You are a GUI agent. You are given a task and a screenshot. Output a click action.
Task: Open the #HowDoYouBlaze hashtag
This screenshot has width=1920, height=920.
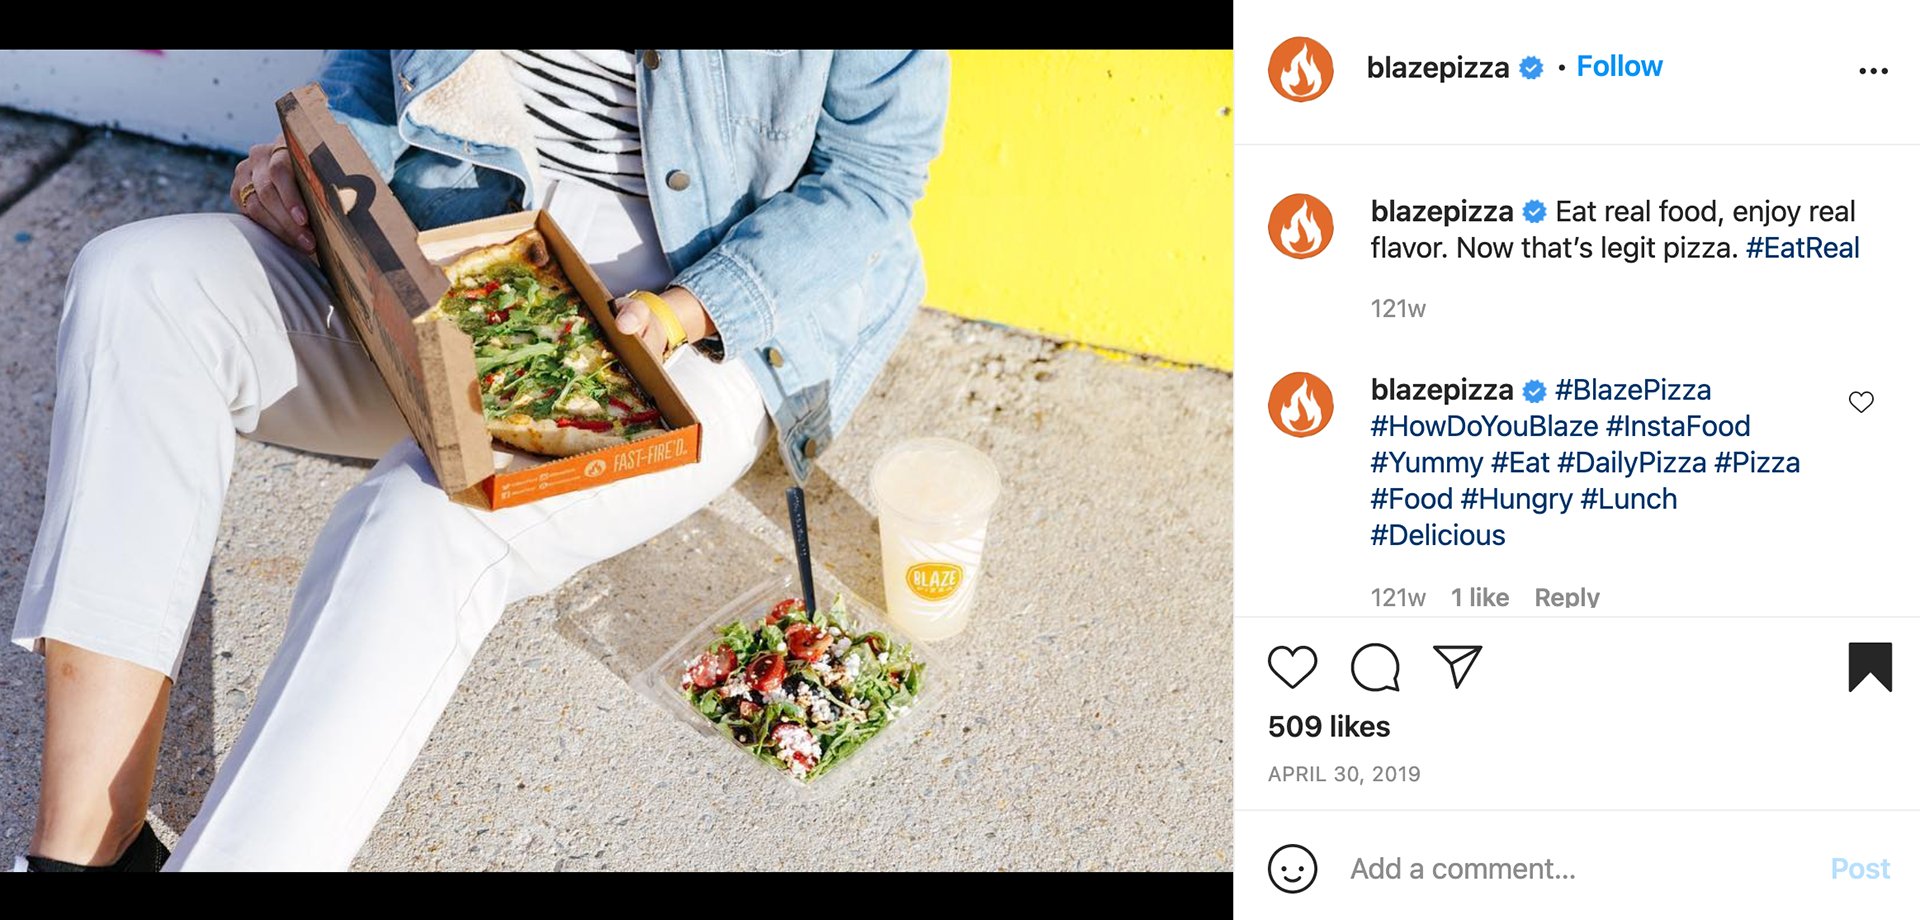pos(1483,427)
